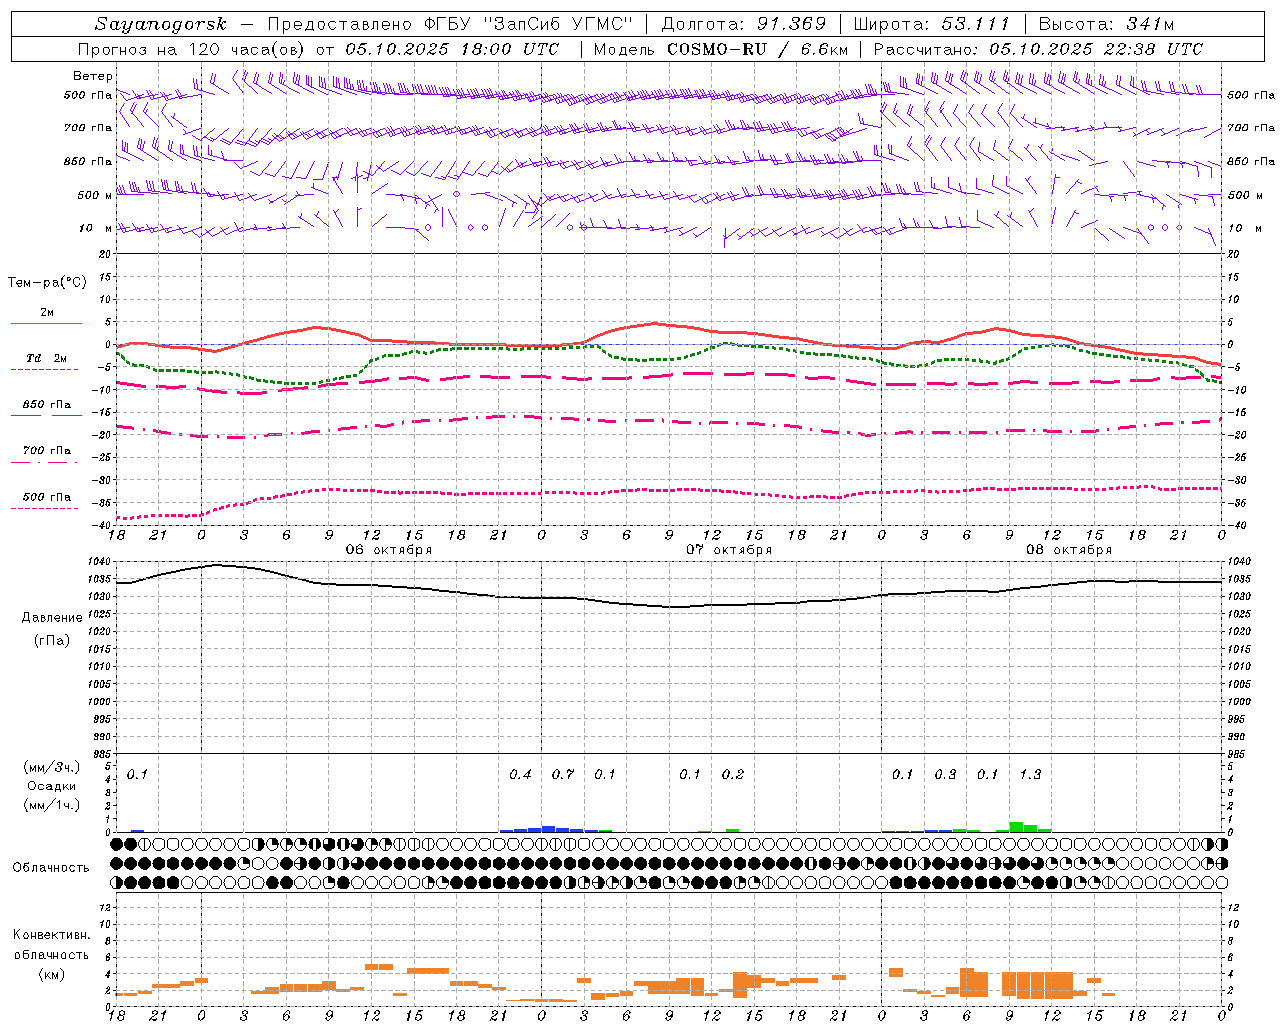Click the 08 октября date label

[x=1069, y=549]
